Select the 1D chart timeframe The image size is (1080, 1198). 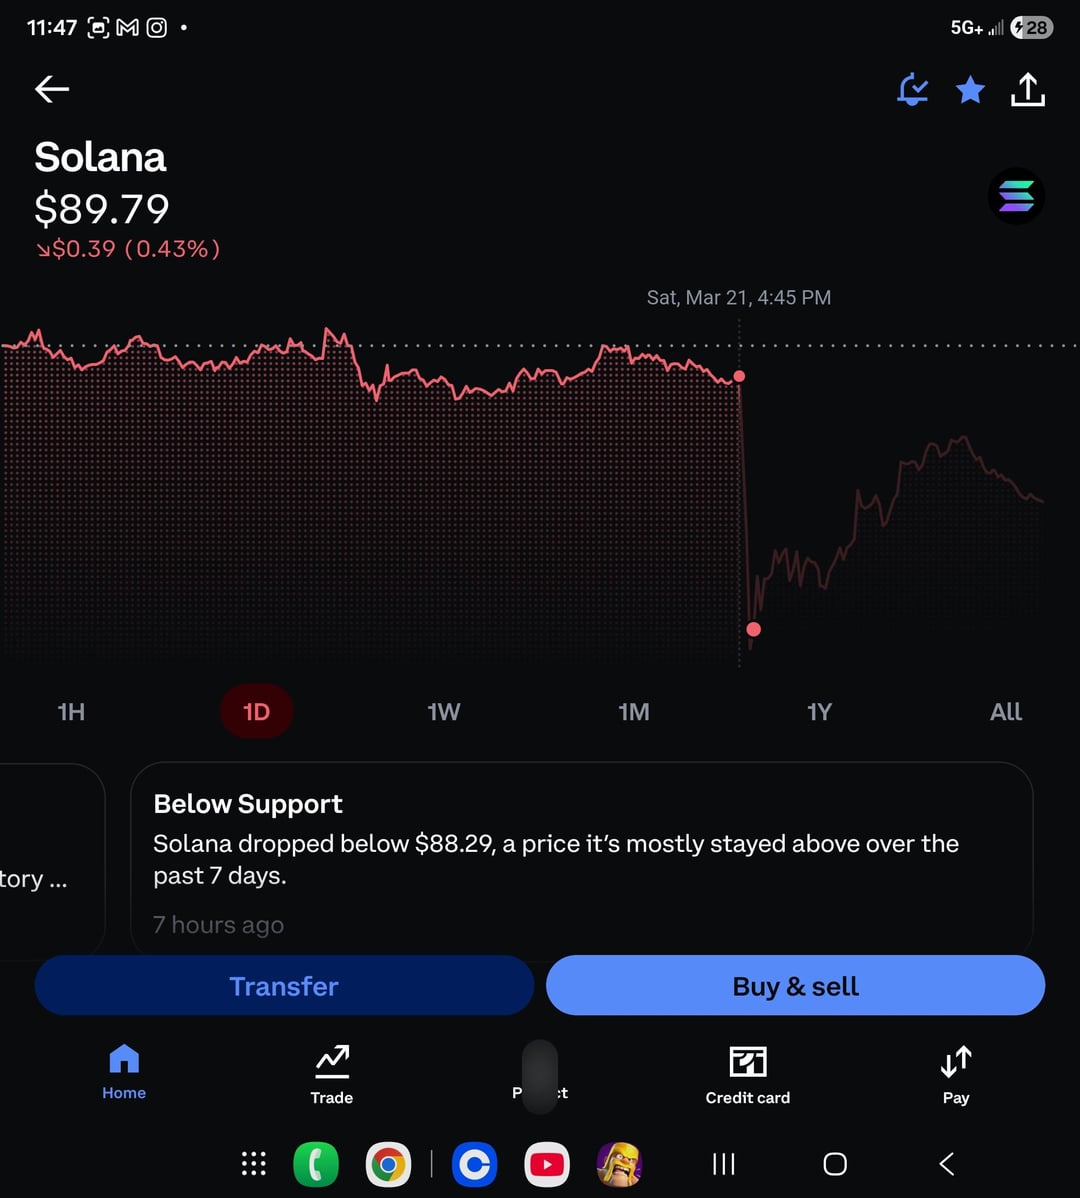pos(256,712)
